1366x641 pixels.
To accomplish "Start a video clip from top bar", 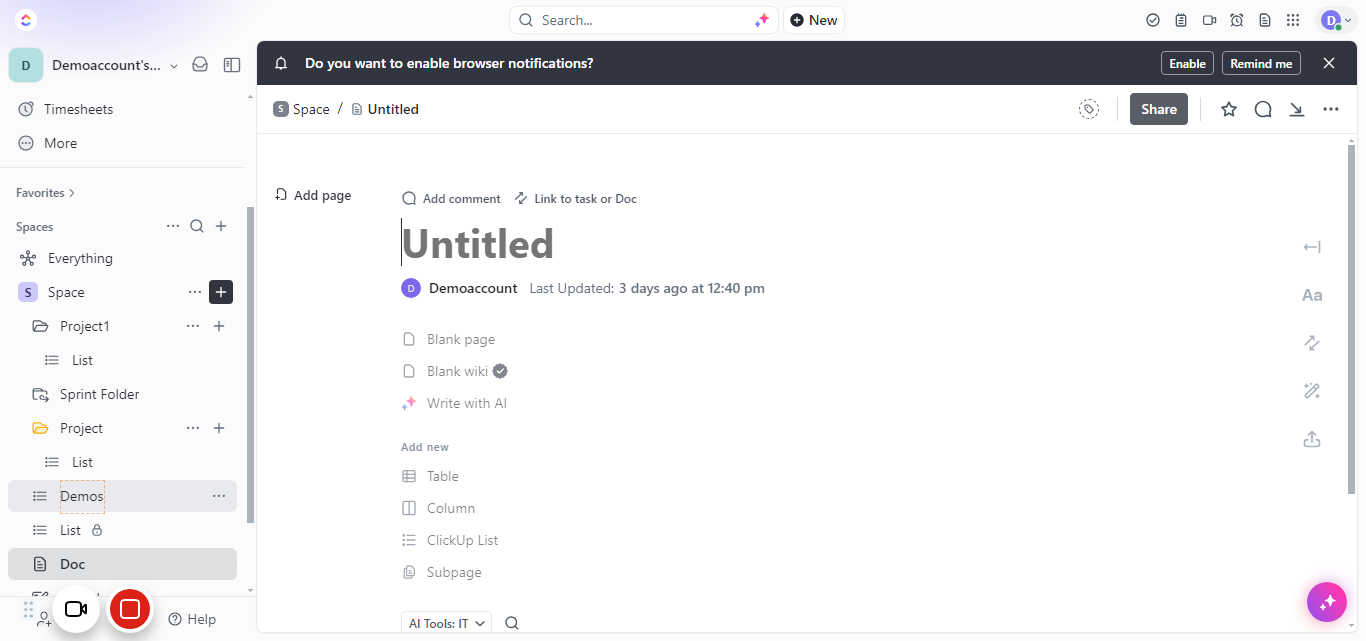I will [x=1209, y=20].
